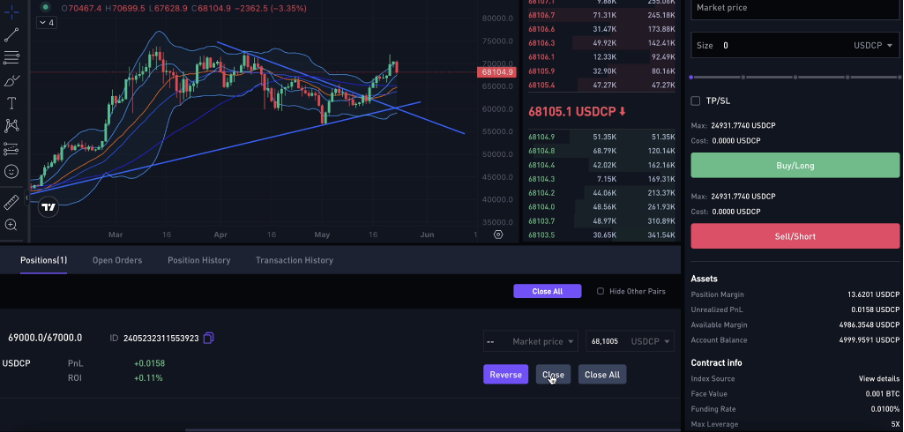Select the pattern drawing tool

point(11,126)
